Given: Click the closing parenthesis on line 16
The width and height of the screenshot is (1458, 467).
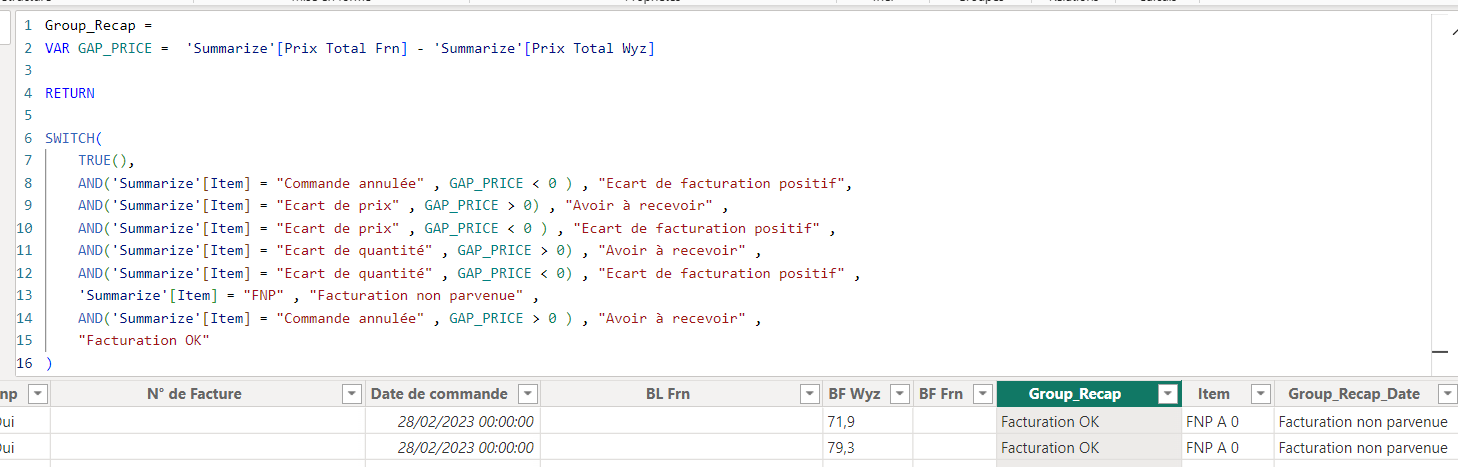Looking at the screenshot, I should pos(49,363).
